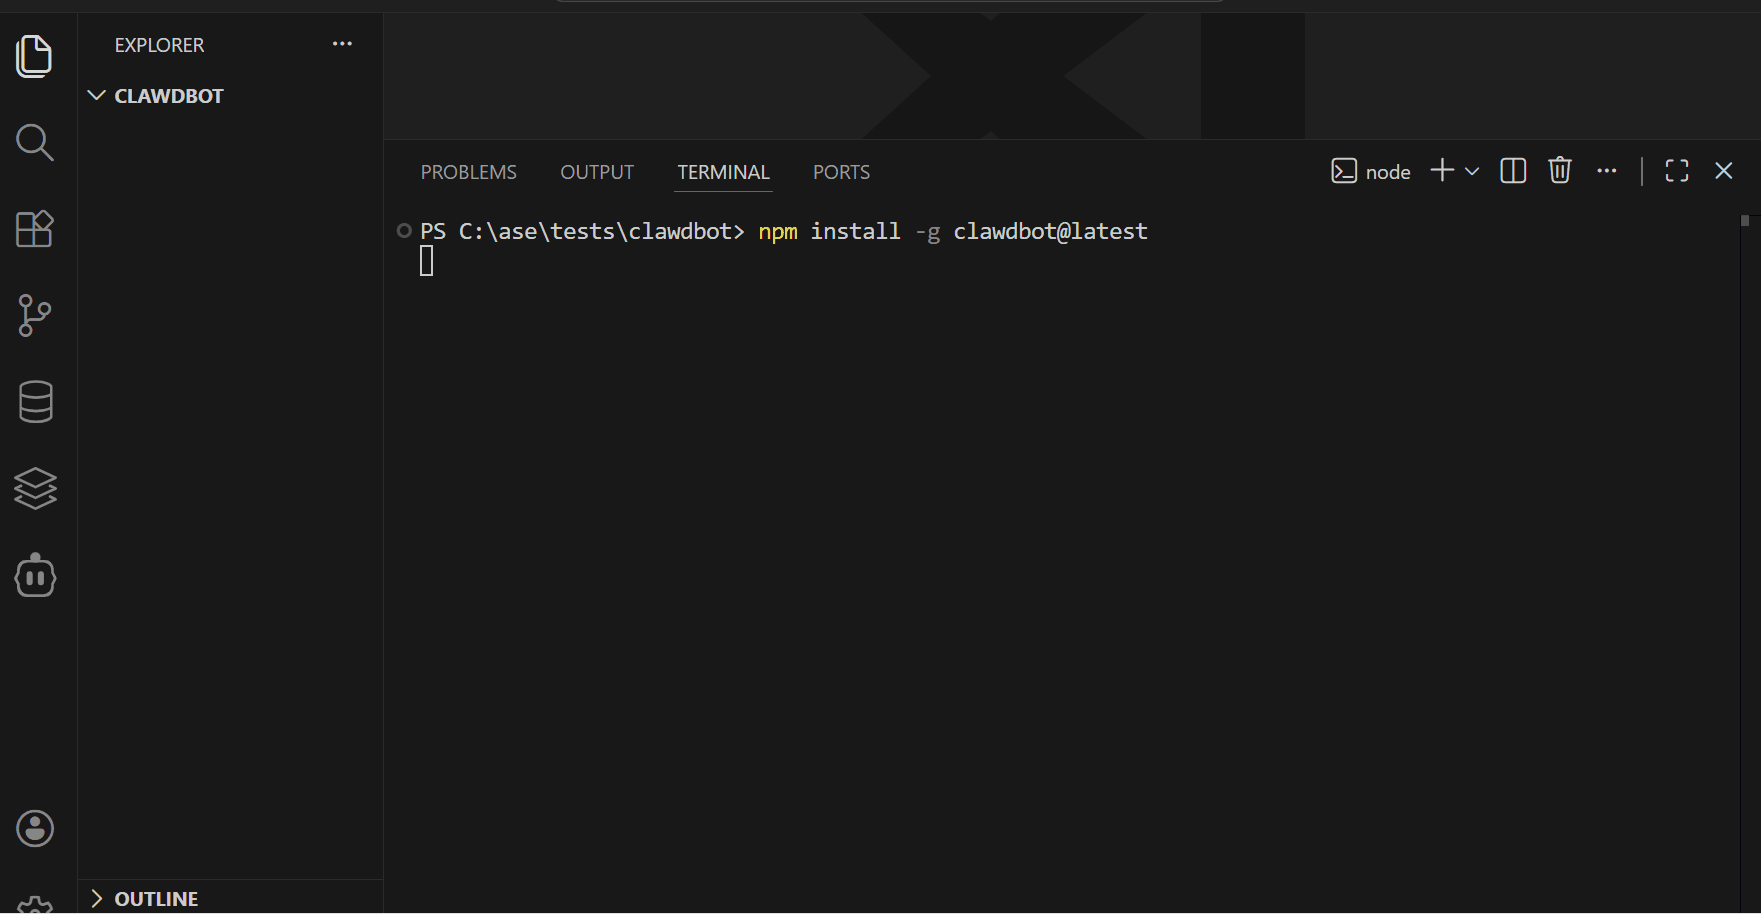This screenshot has height=914, width=1761.
Task: Open the new terminal launch profile dropdown
Action: 1472,171
